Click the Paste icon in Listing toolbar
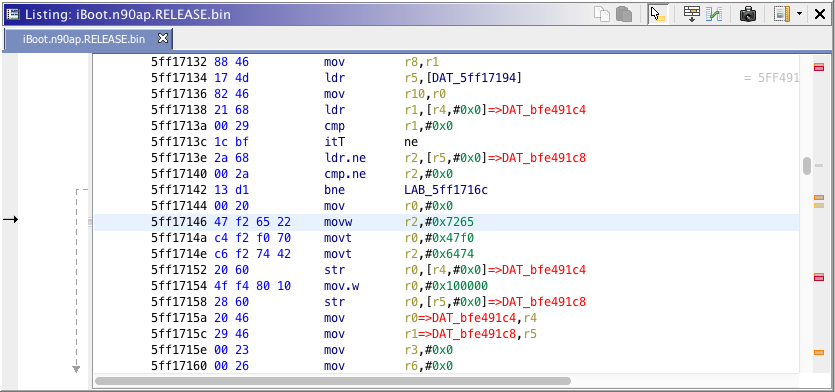 [x=624, y=14]
